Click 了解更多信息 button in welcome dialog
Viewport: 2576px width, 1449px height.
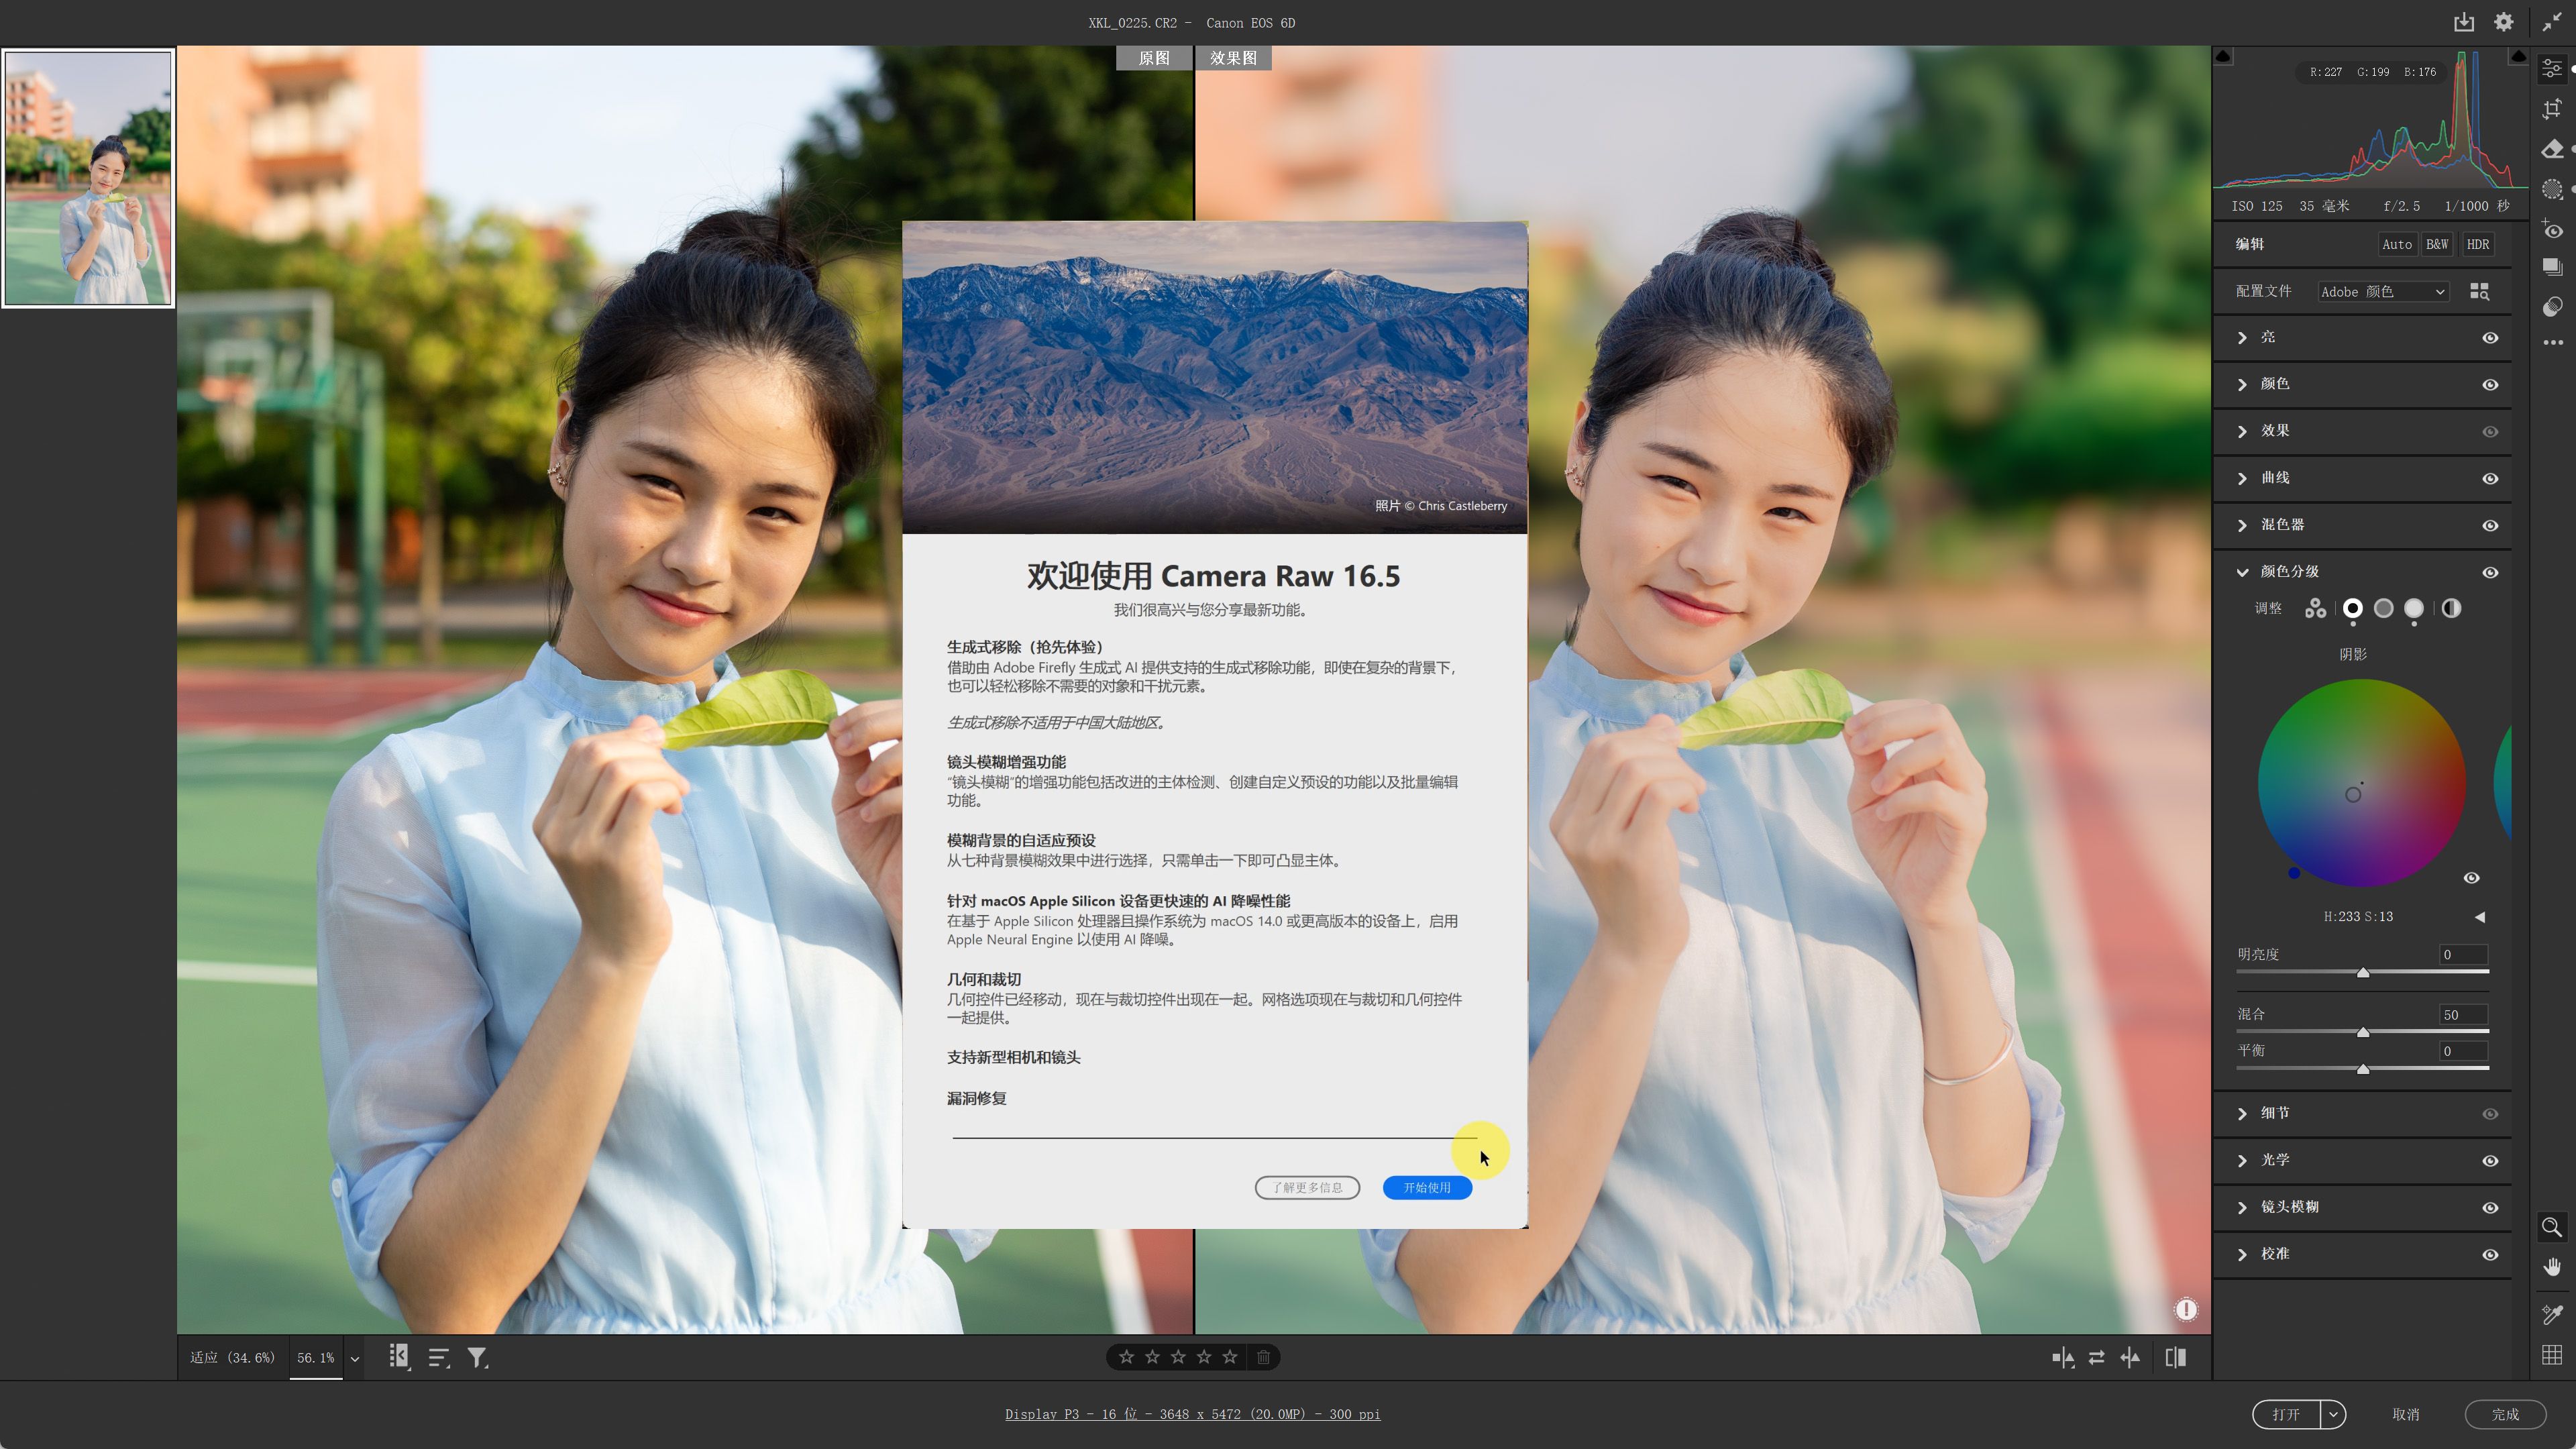tap(1308, 1188)
